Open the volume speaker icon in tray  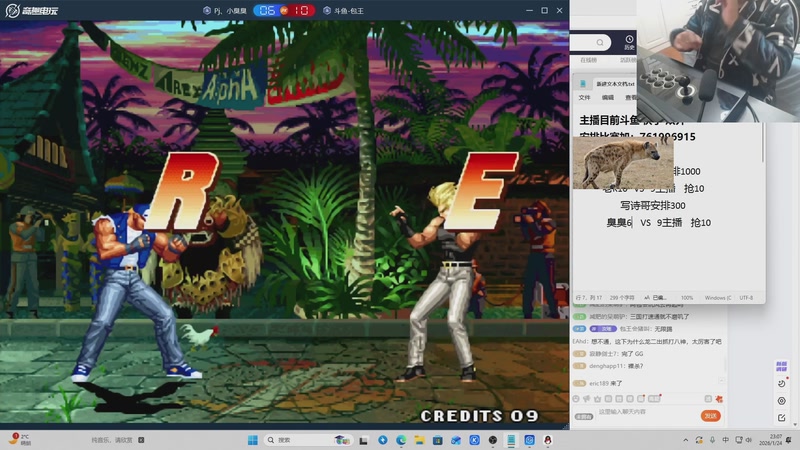coord(749,440)
